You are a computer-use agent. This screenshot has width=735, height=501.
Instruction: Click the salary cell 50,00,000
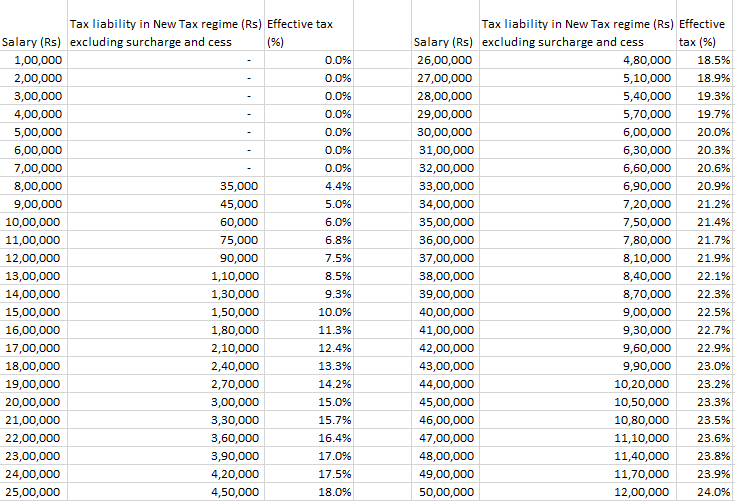point(447,492)
